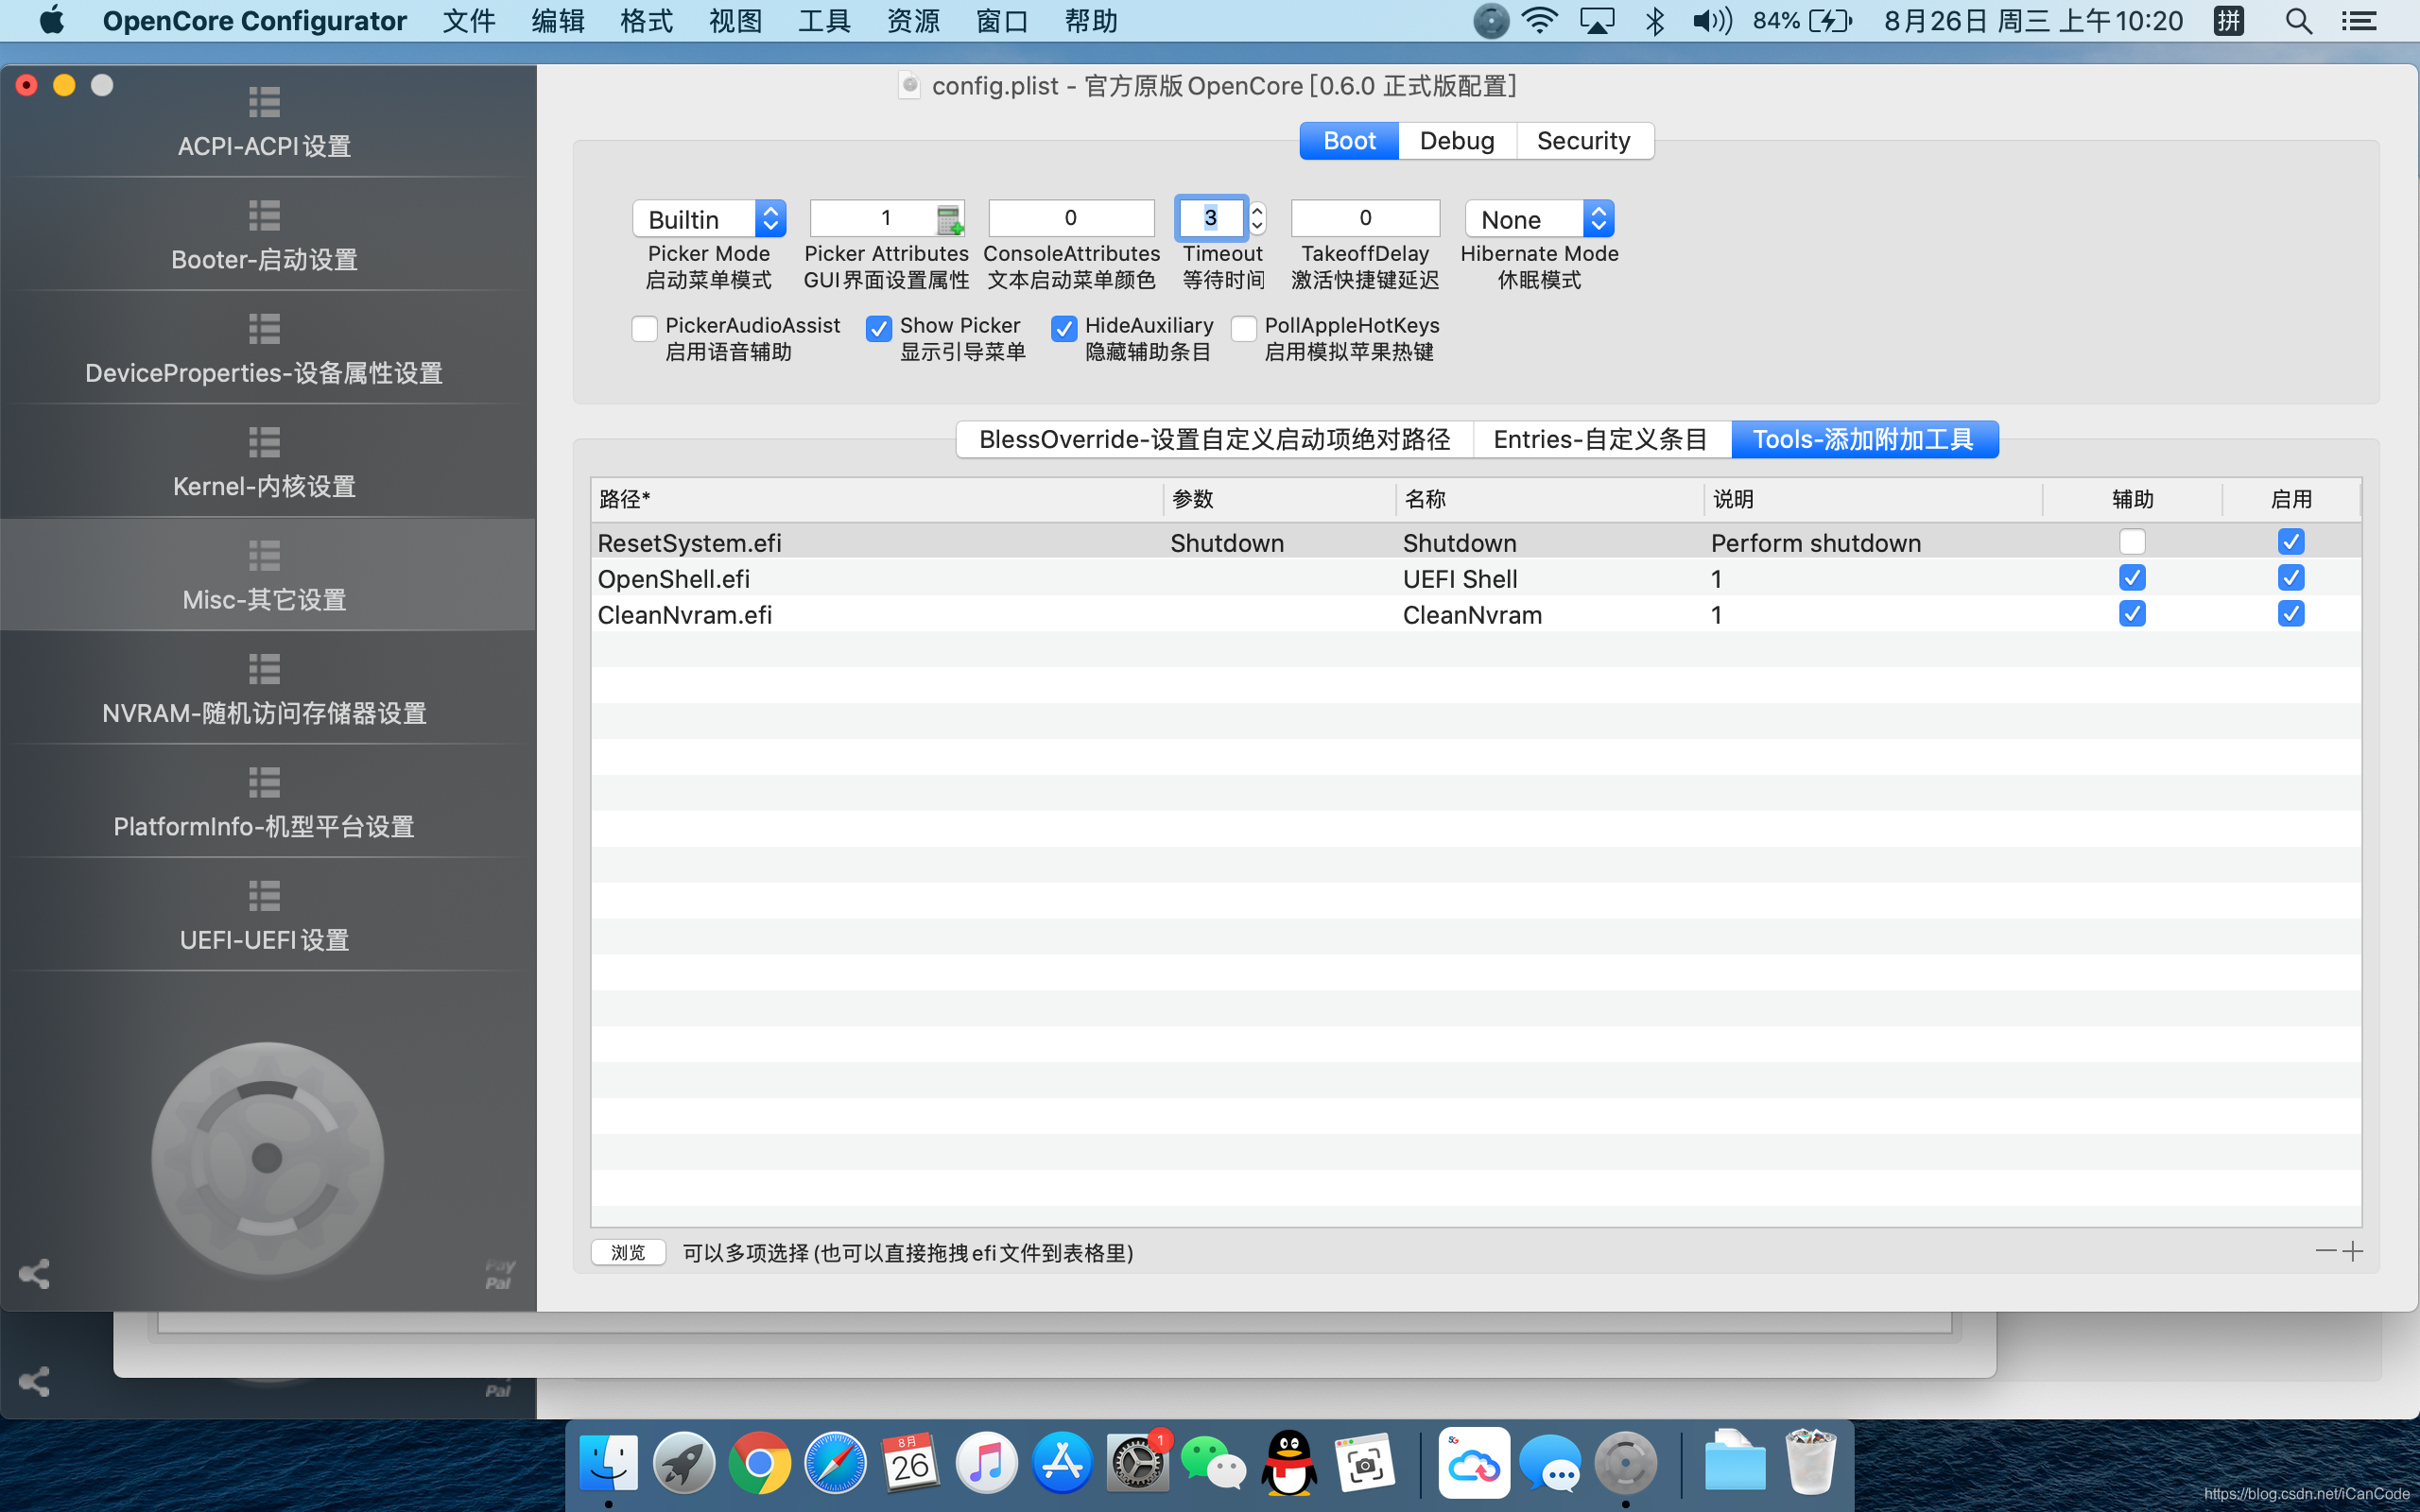
Task: Click the minus icon to remove entry
Action: [2325, 1251]
